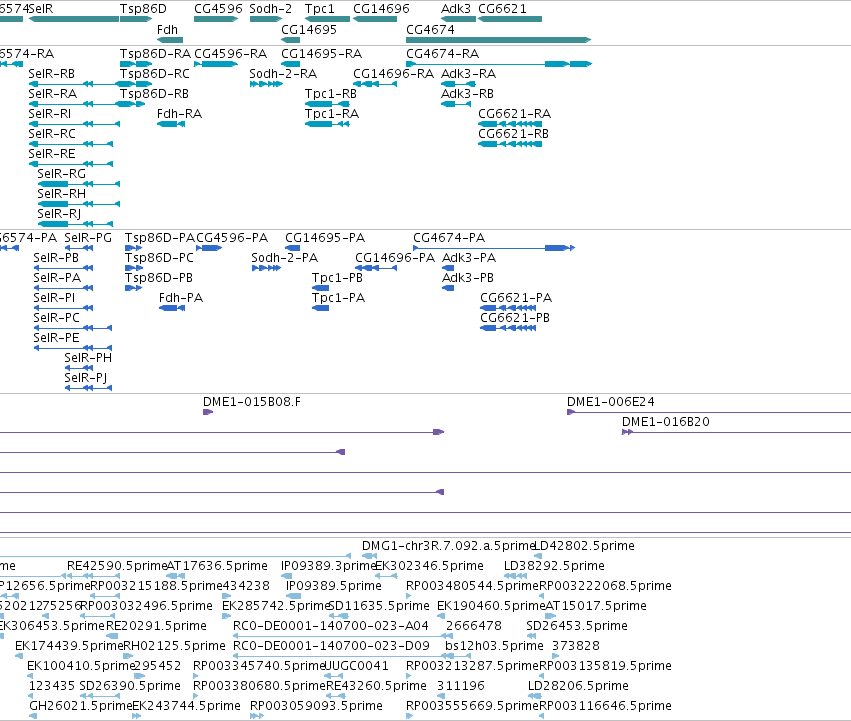Select EST GH26021.5prime
This screenshot has width=851, height=721.
point(80,706)
